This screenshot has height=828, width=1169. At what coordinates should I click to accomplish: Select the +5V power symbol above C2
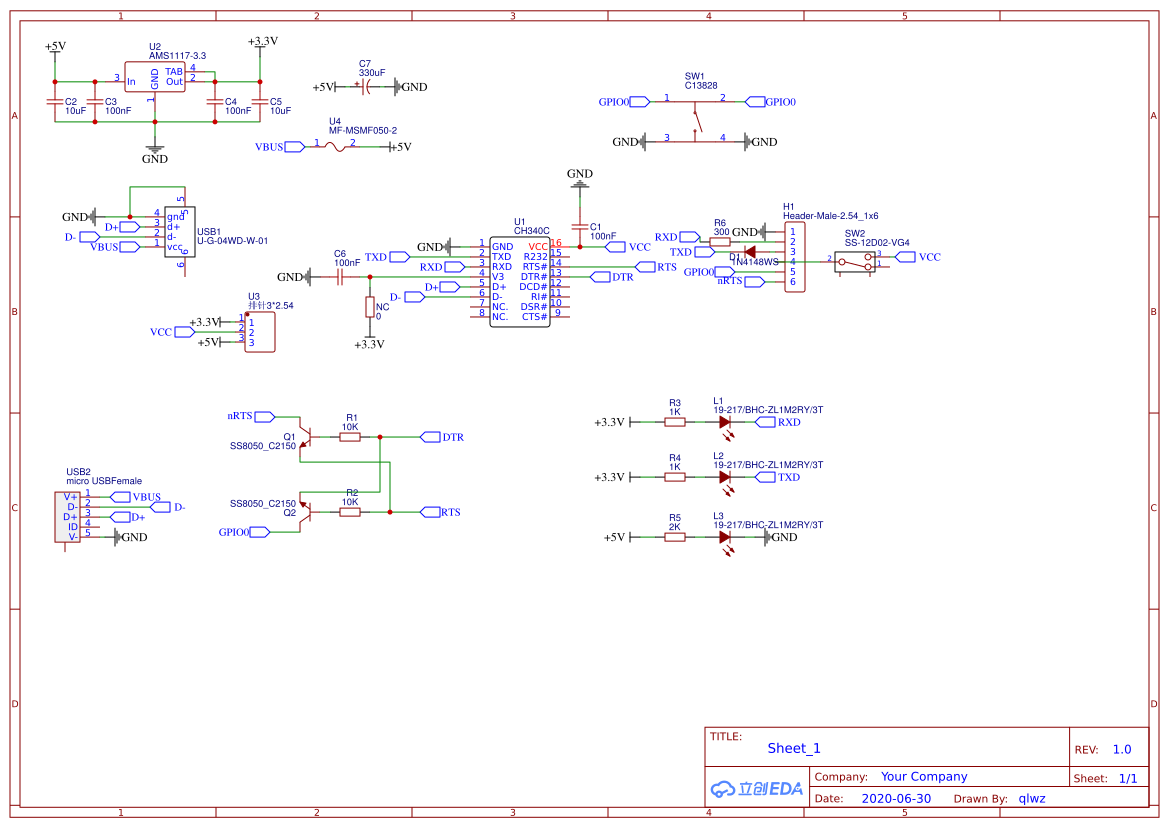coord(55,49)
